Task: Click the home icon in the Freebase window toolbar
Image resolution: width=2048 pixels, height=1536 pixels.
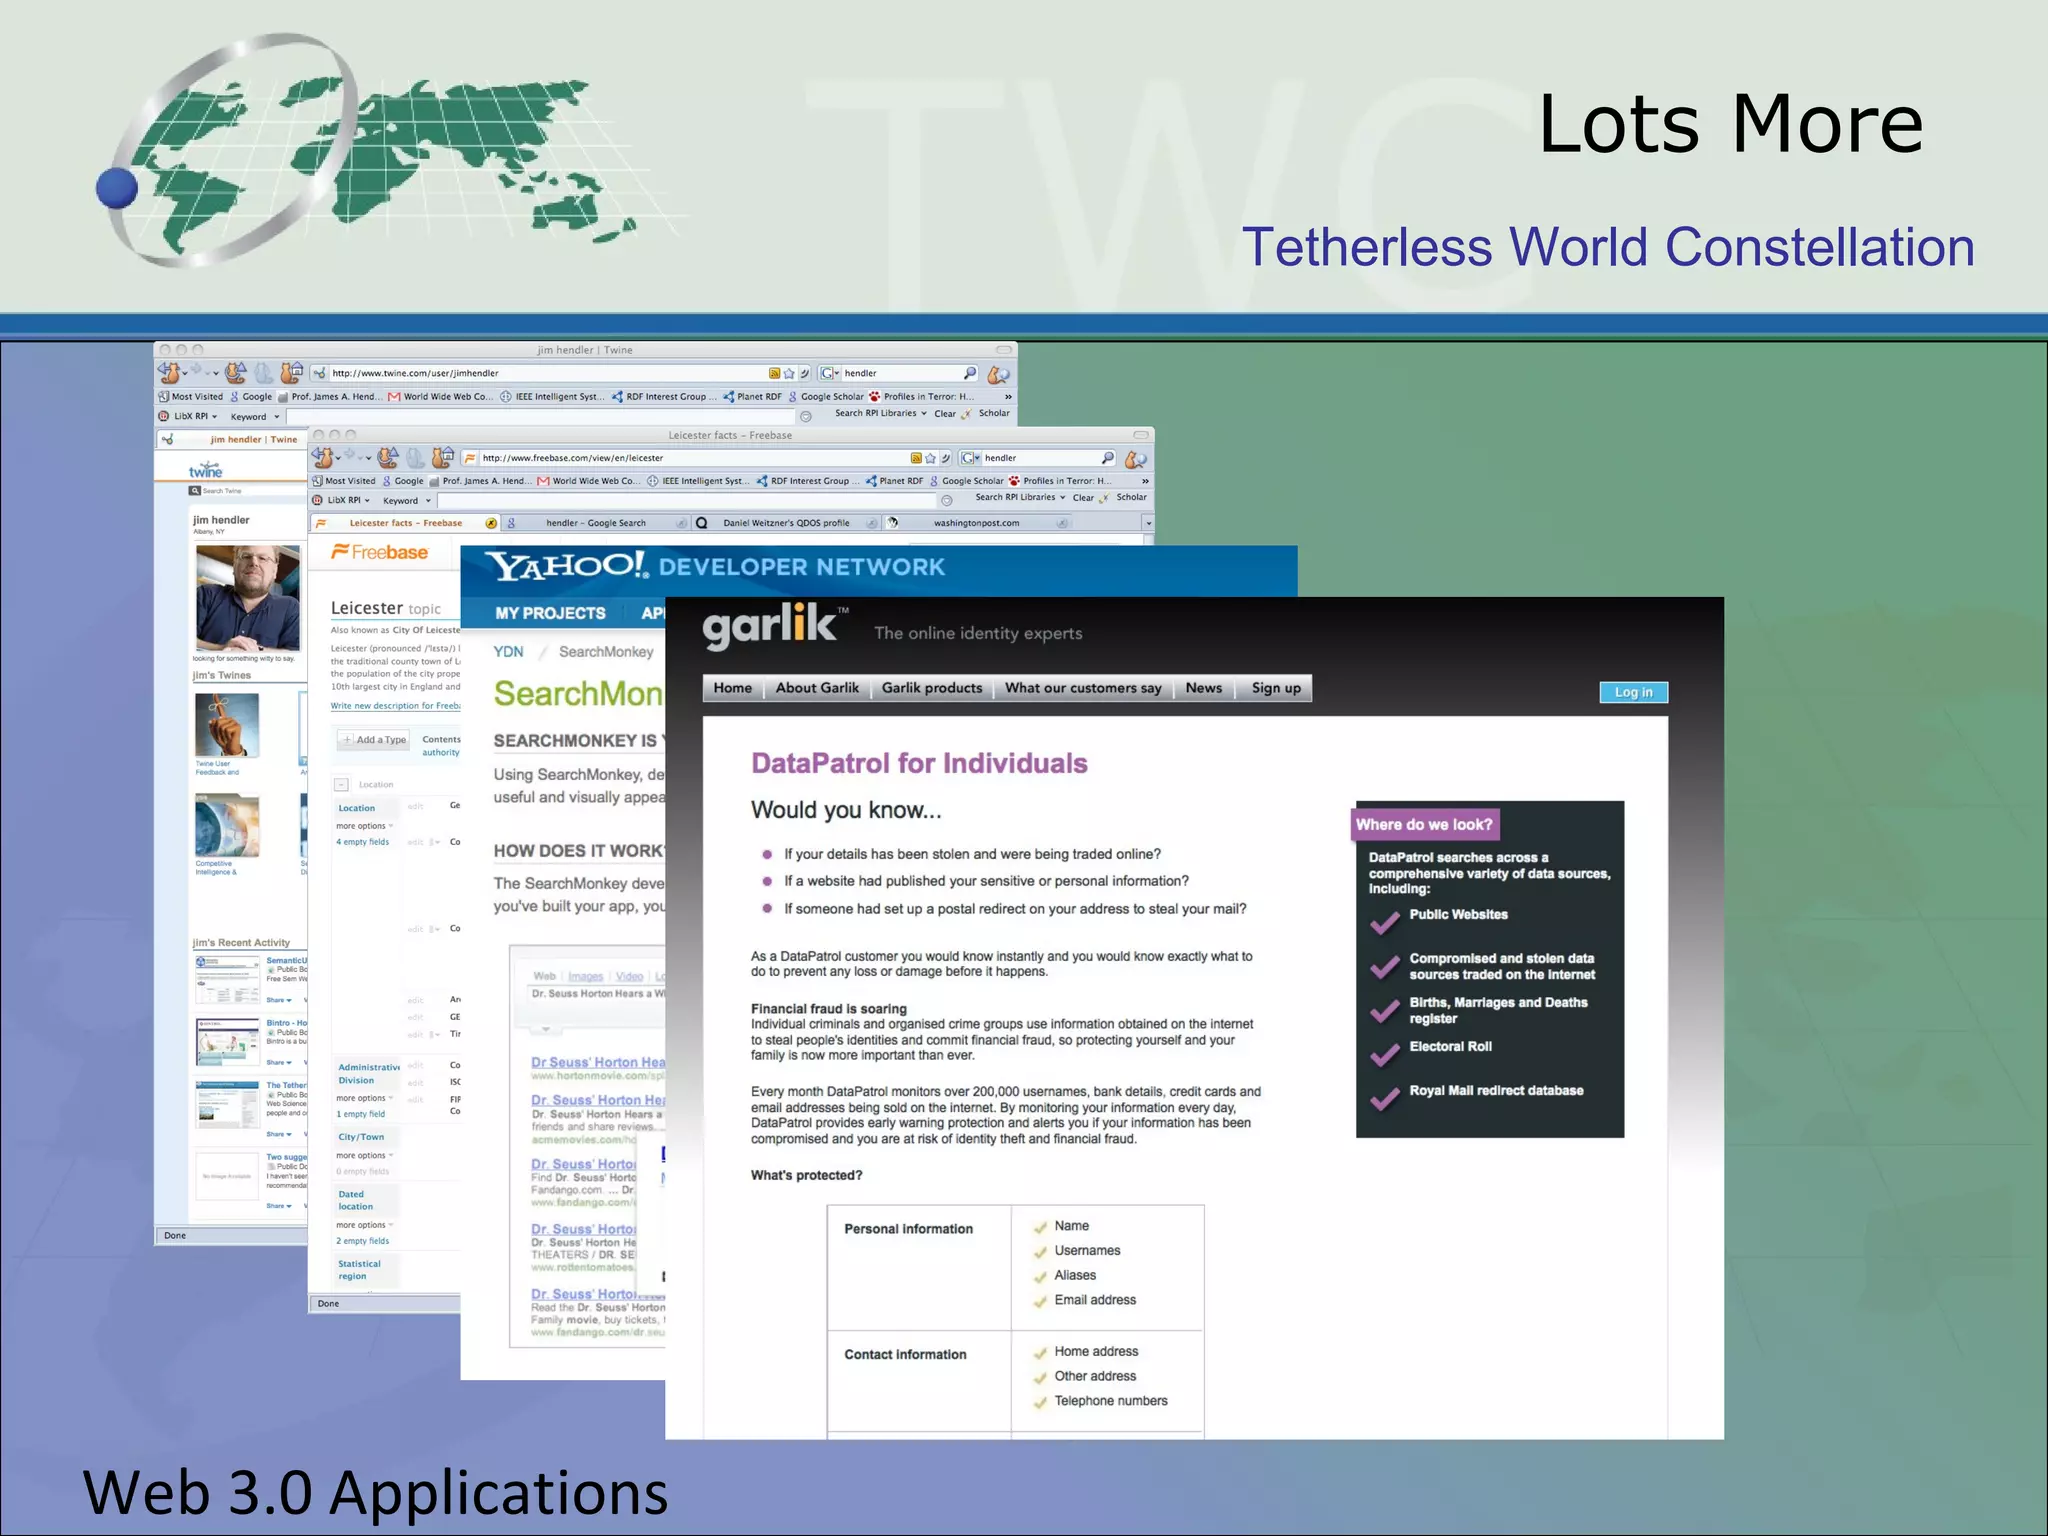Action: tap(442, 458)
